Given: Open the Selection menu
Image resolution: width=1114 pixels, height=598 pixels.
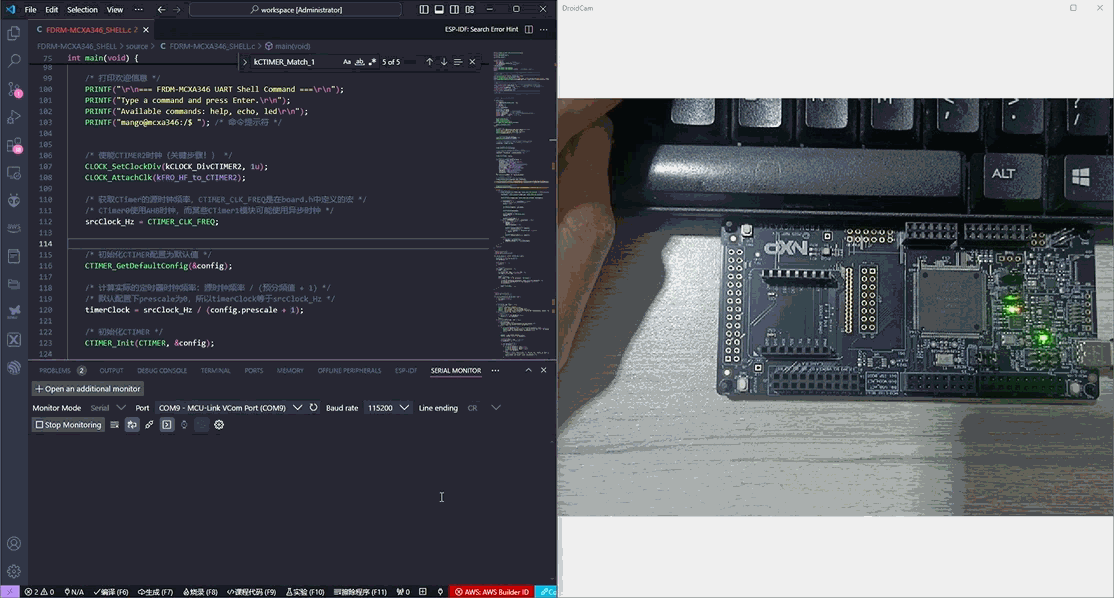Looking at the screenshot, I should (x=82, y=9).
